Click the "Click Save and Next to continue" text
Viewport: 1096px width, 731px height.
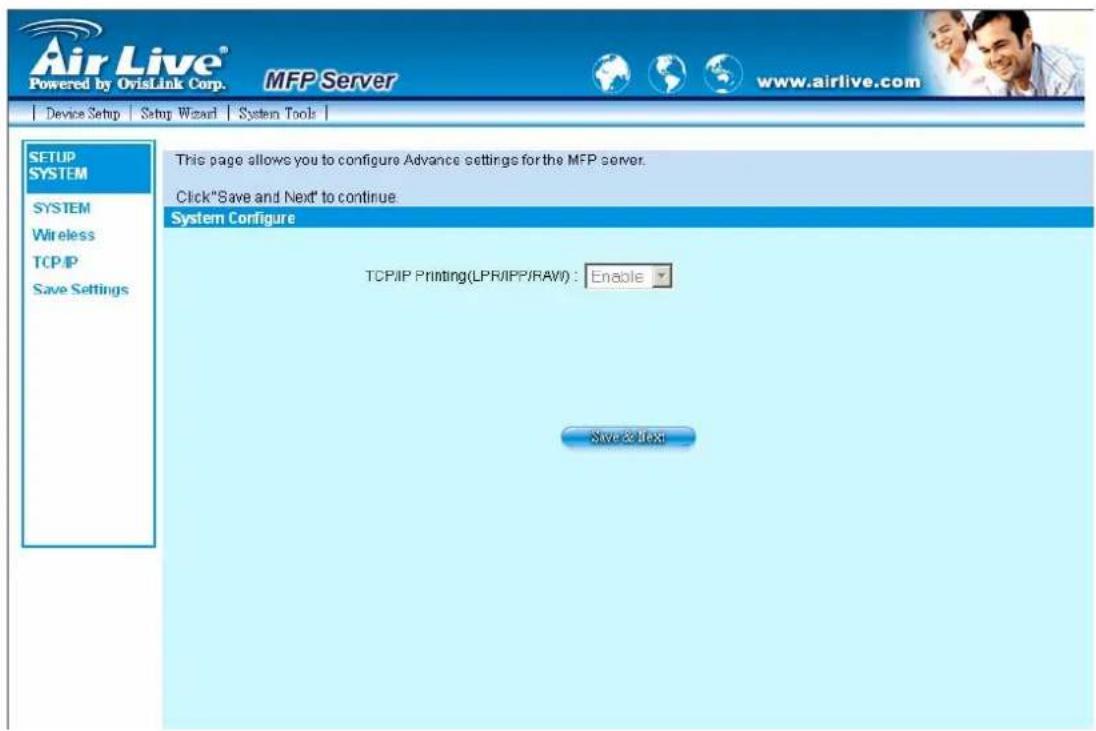point(287,197)
